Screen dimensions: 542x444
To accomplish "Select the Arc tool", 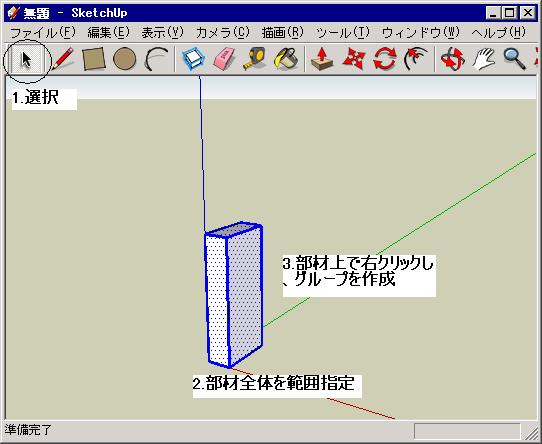I will 156,59.
